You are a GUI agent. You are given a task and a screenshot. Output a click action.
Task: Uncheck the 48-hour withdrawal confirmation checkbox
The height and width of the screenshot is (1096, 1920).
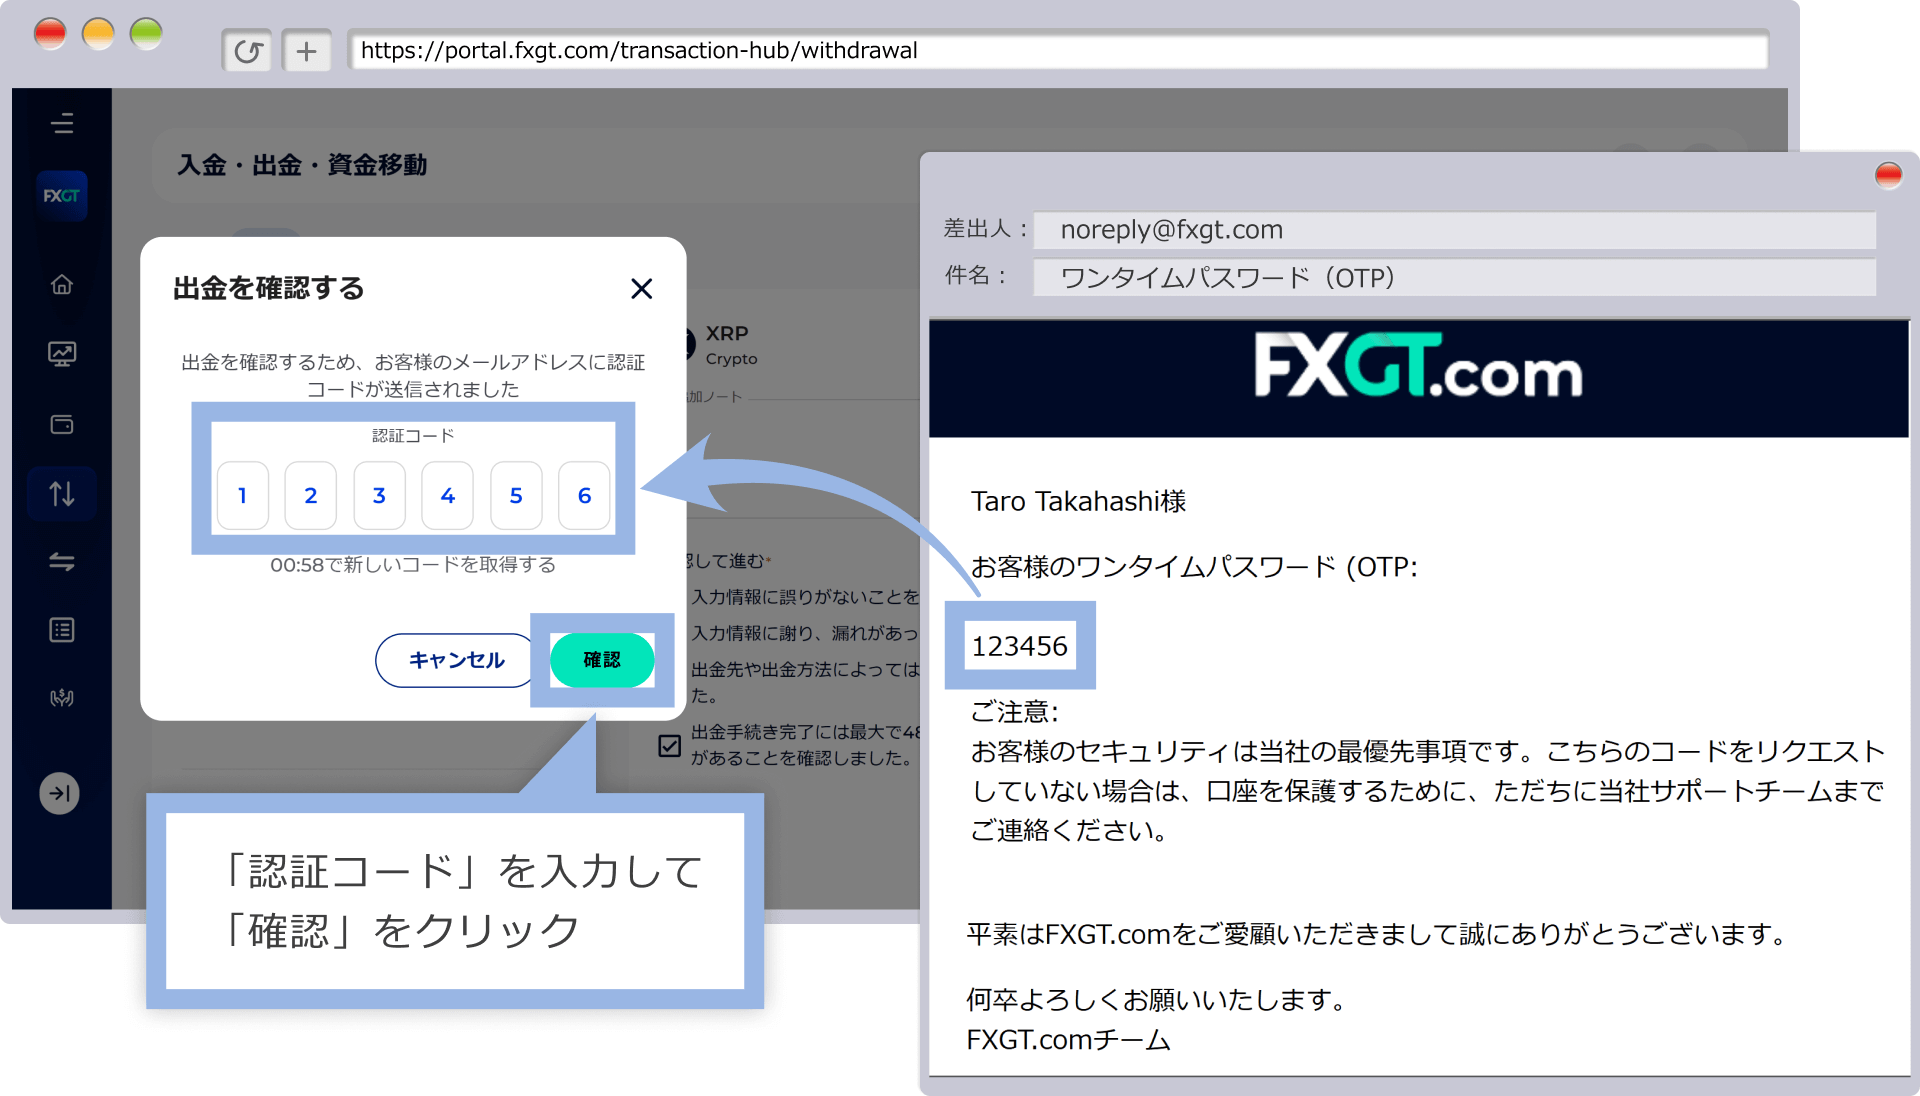click(x=669, y=745)
